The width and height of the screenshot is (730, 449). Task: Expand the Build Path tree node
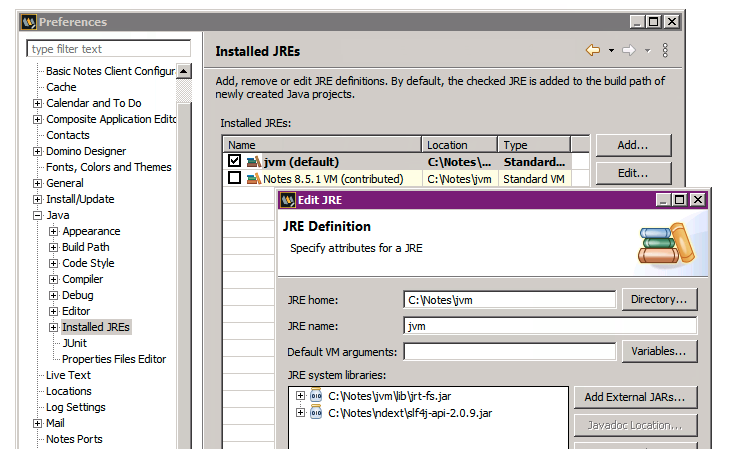(x=54, y=247)
